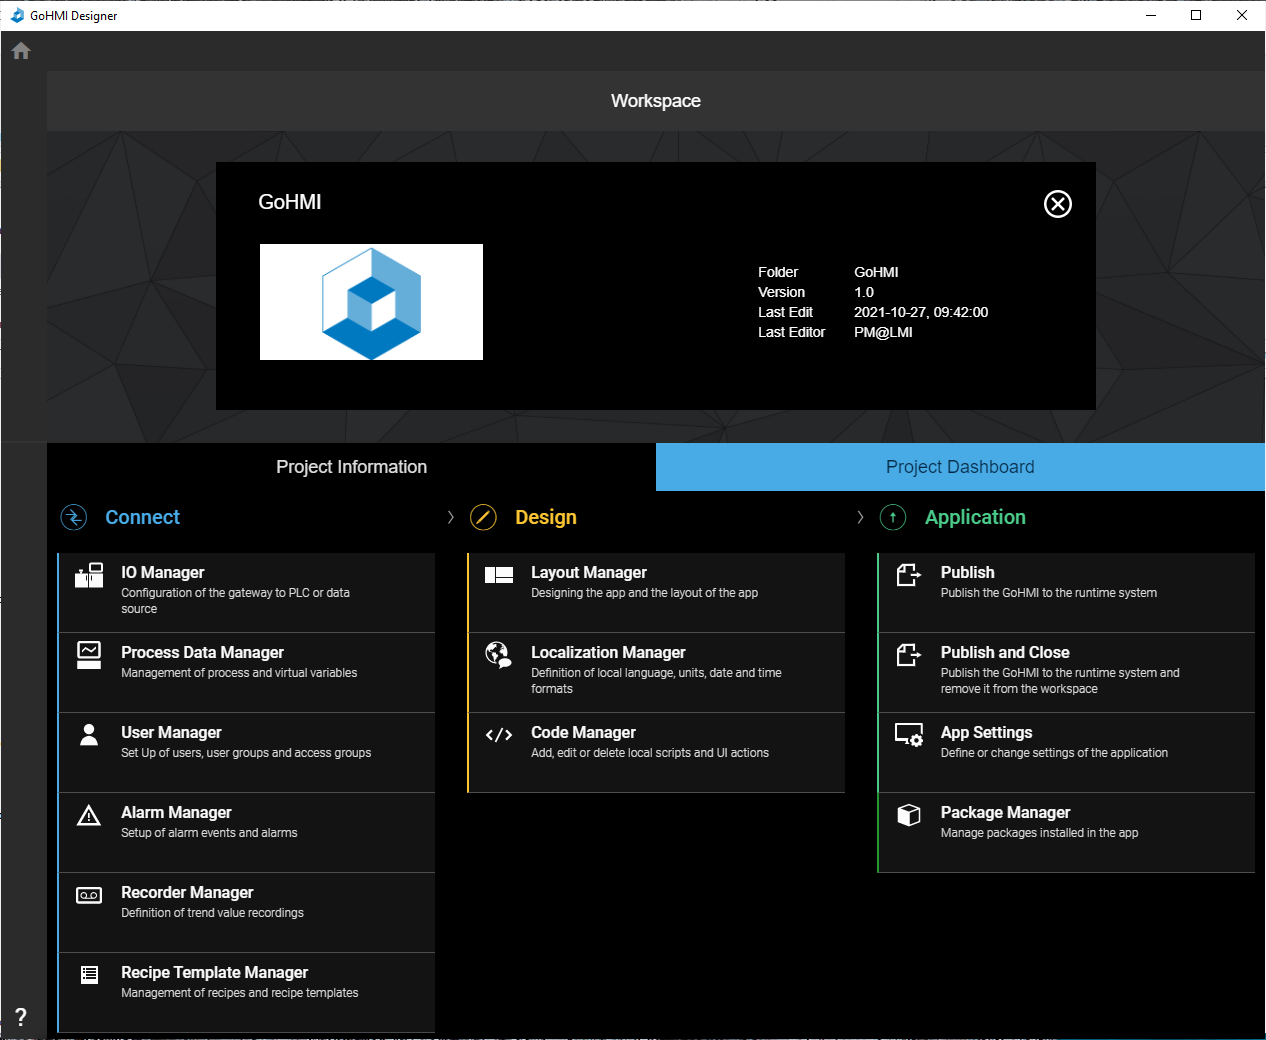
Task: Click the Process Data Manager icon
Action: click(x=89, y=655)
